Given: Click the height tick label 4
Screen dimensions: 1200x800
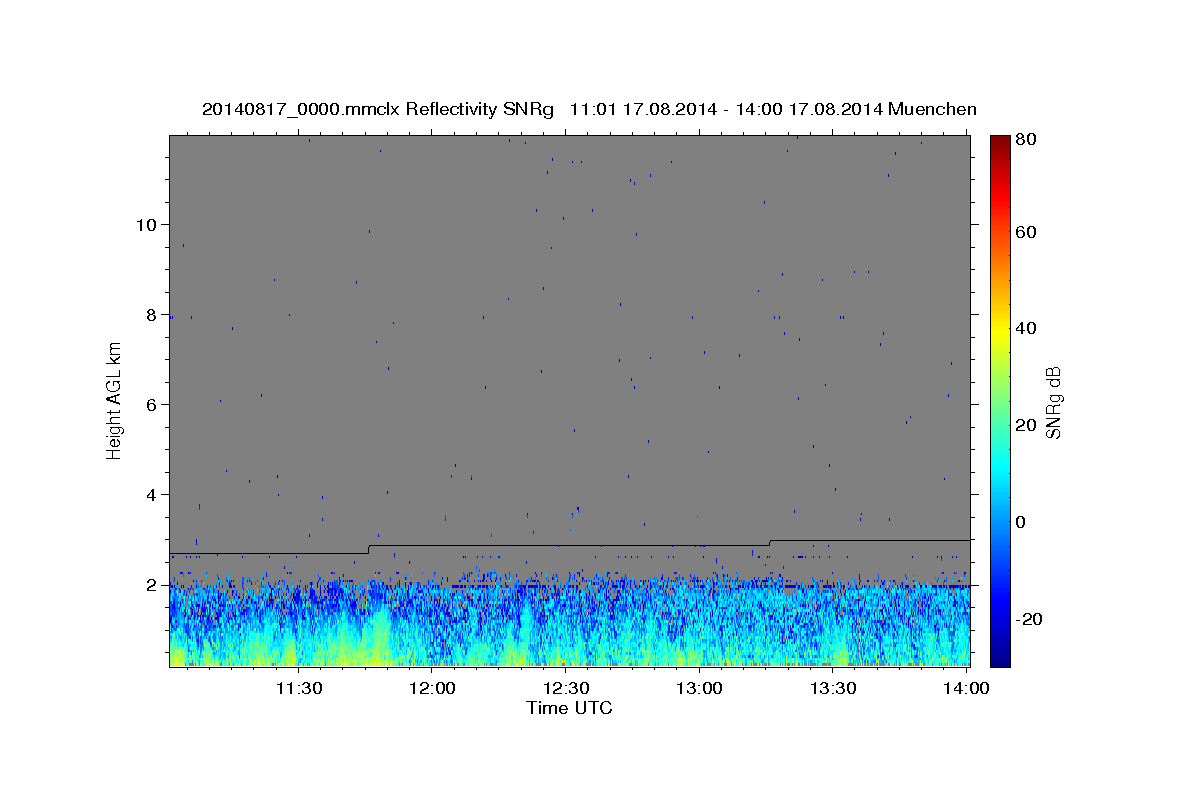Looking at the screenshot, I should [x=152, y=494].
